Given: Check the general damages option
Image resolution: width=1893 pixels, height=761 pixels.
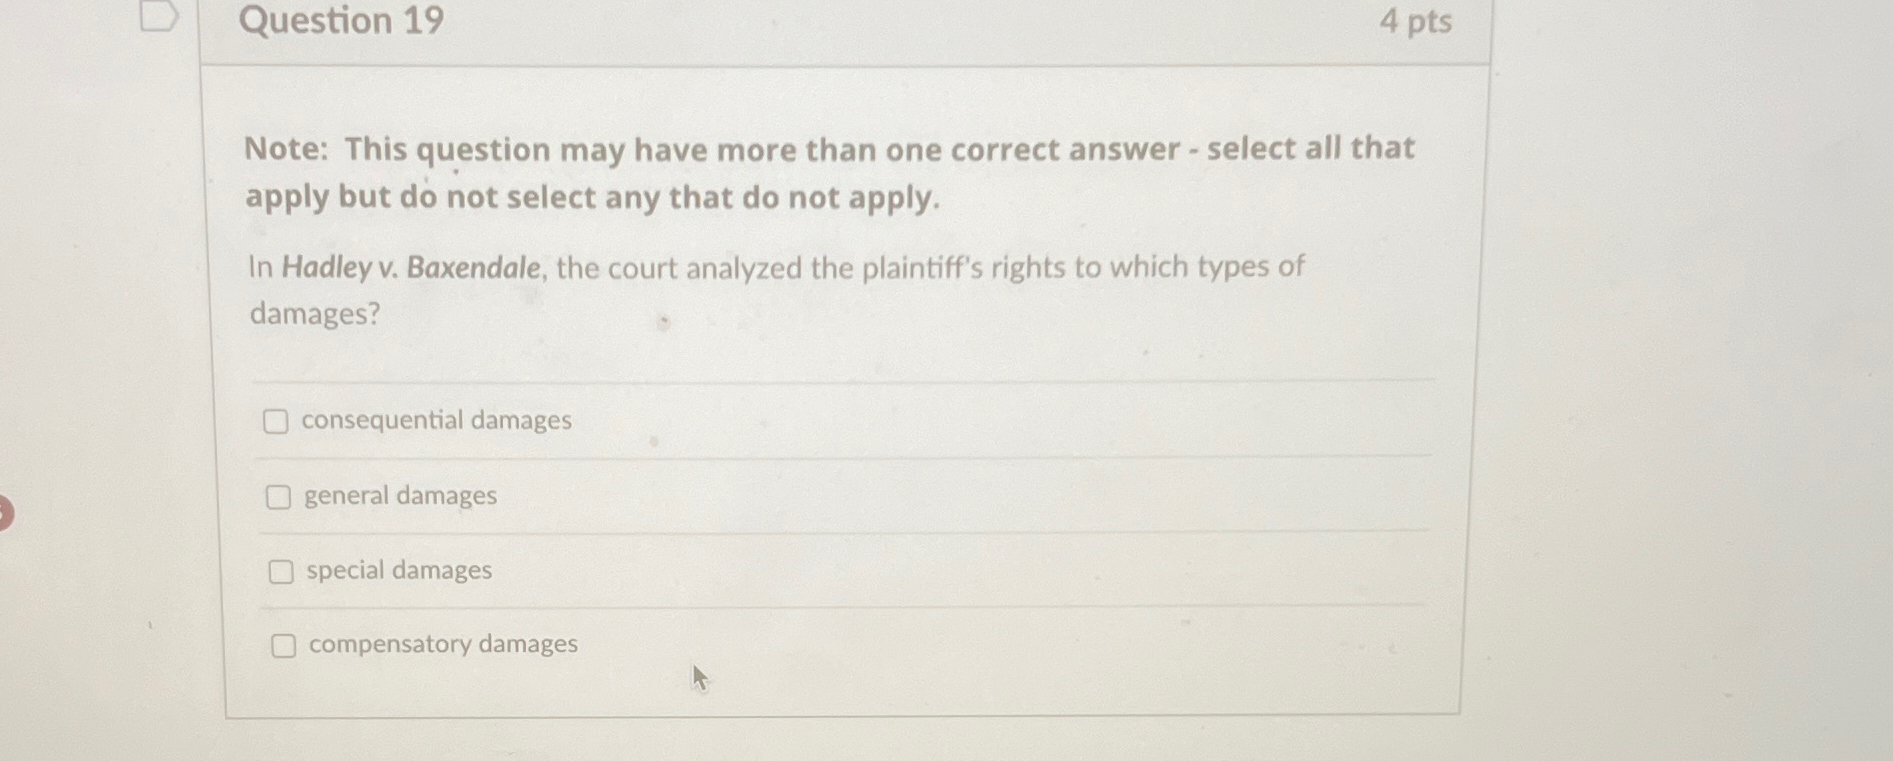Looking at the screenshot, I should (278, 497).
